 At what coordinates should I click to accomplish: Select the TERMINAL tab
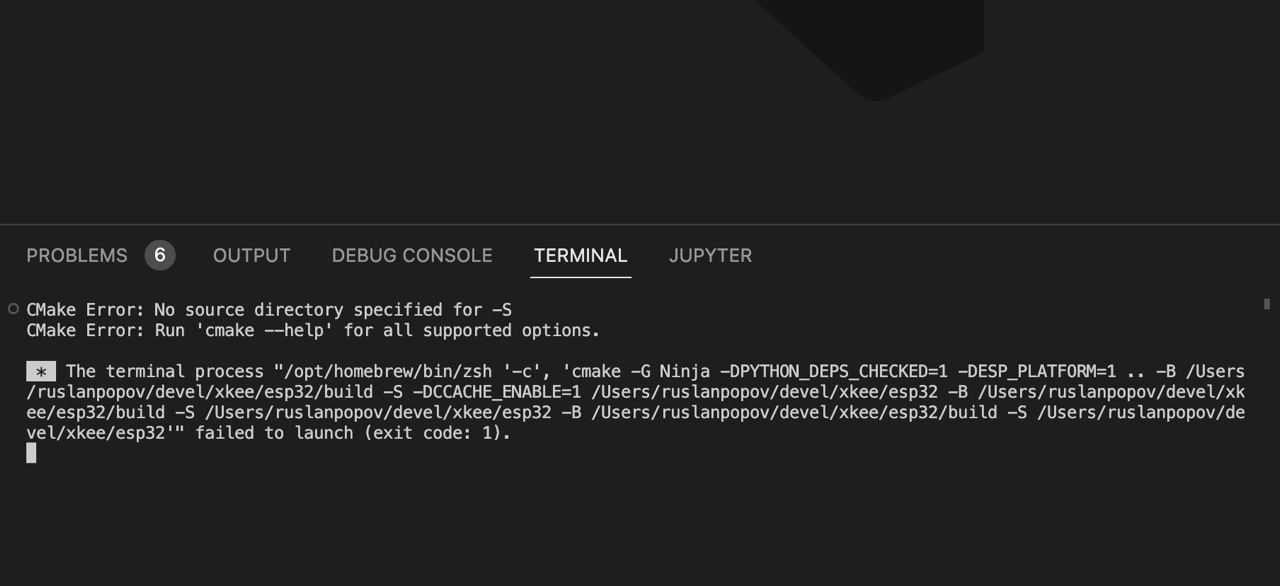click(580, 256)
